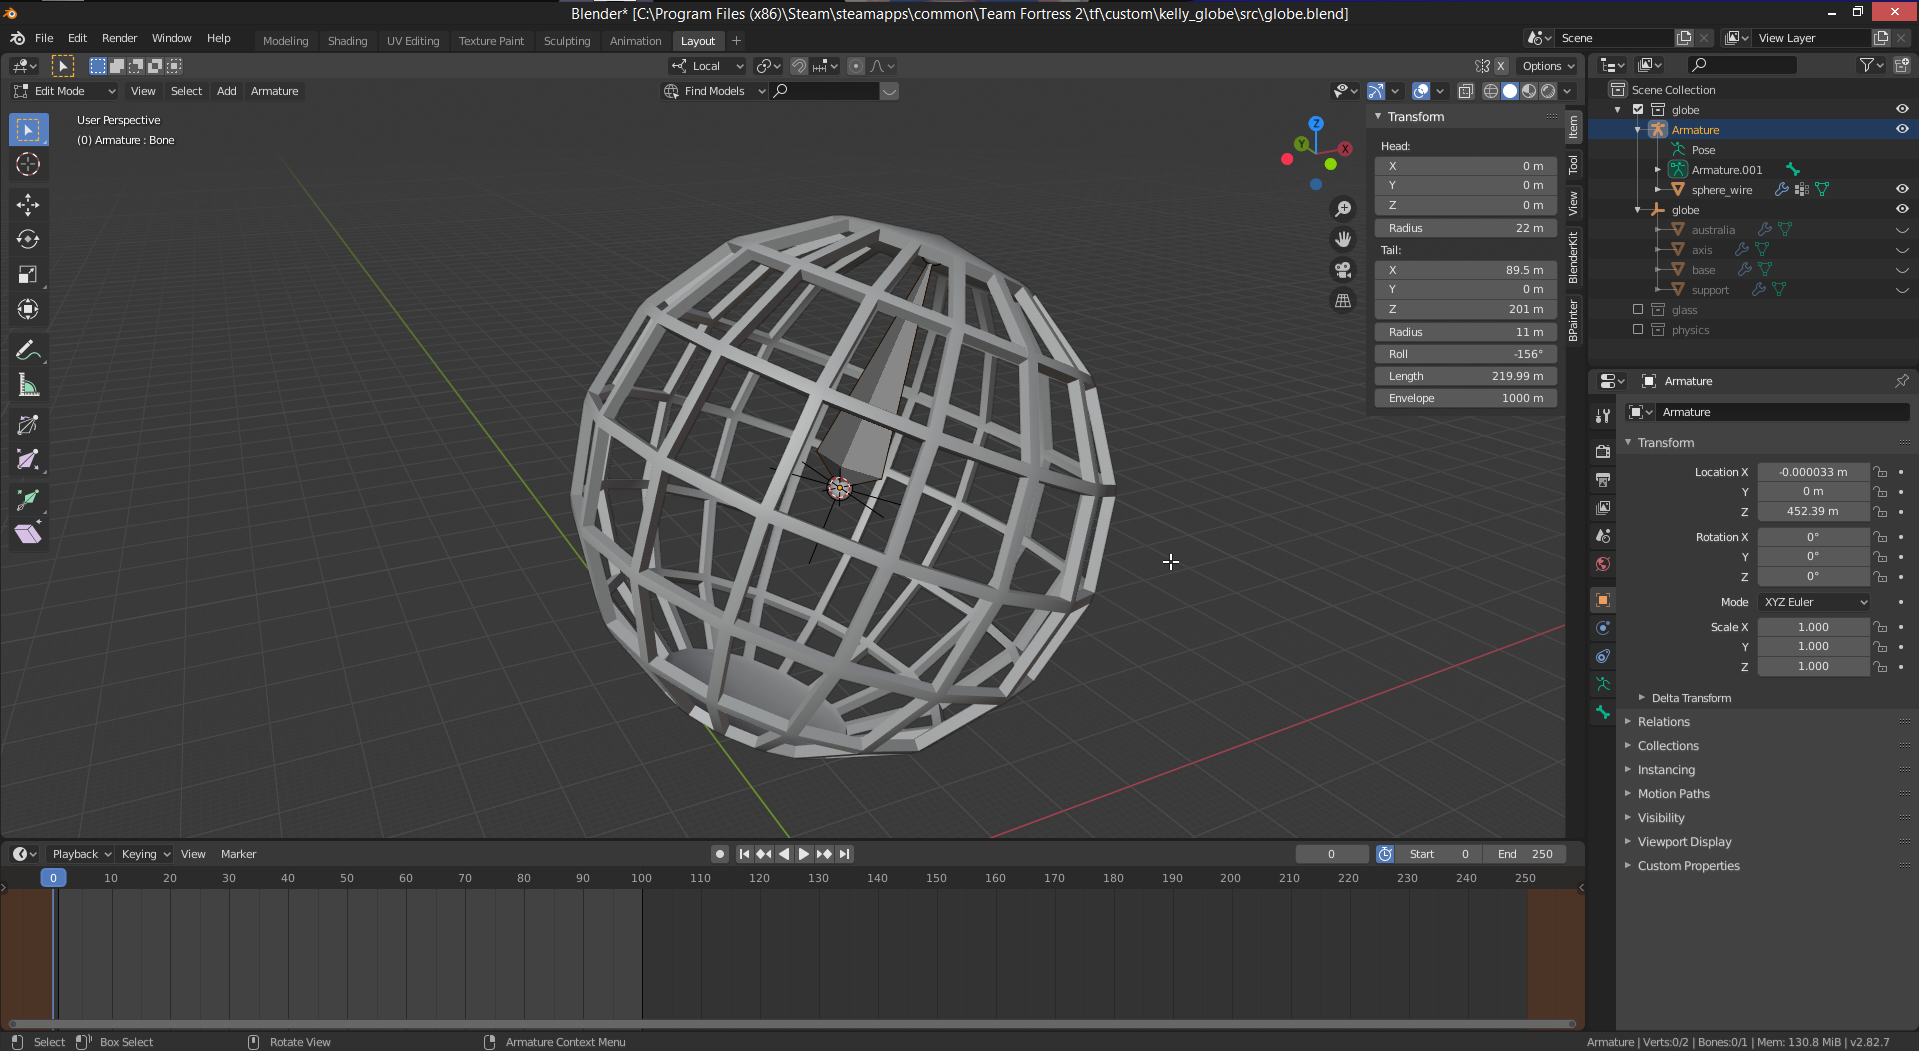Open the Render menu

tap(119, 38)
